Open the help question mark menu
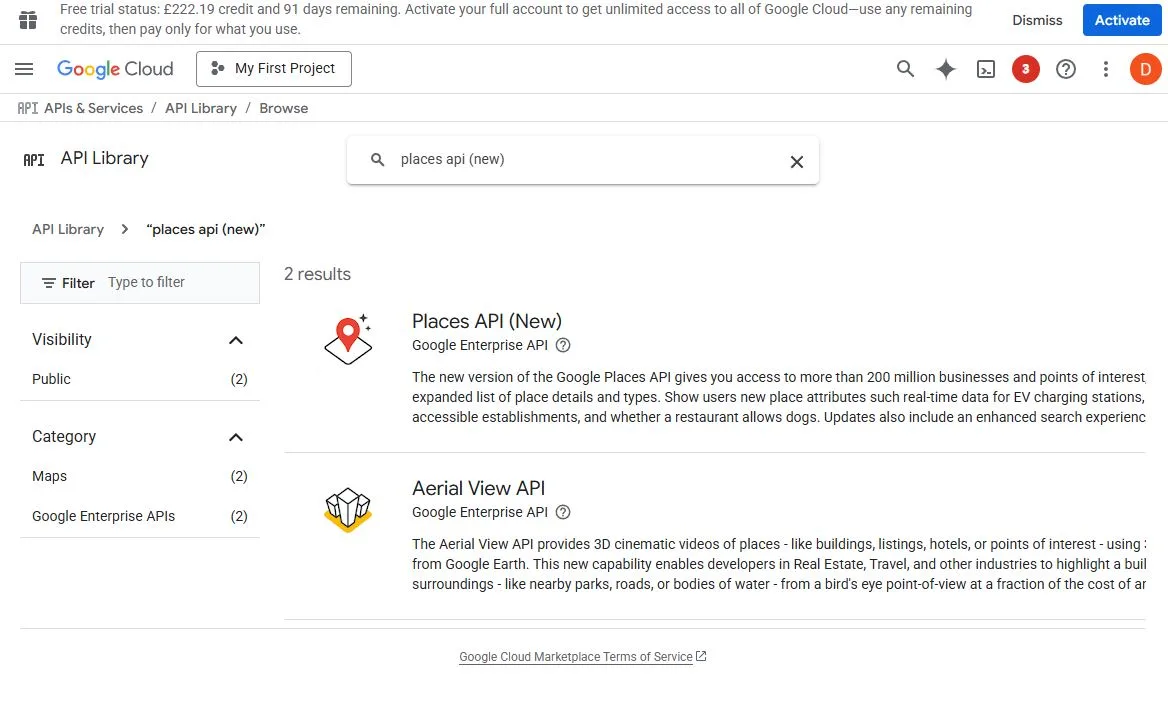 pyautogui.click(x=1066, y=69)
